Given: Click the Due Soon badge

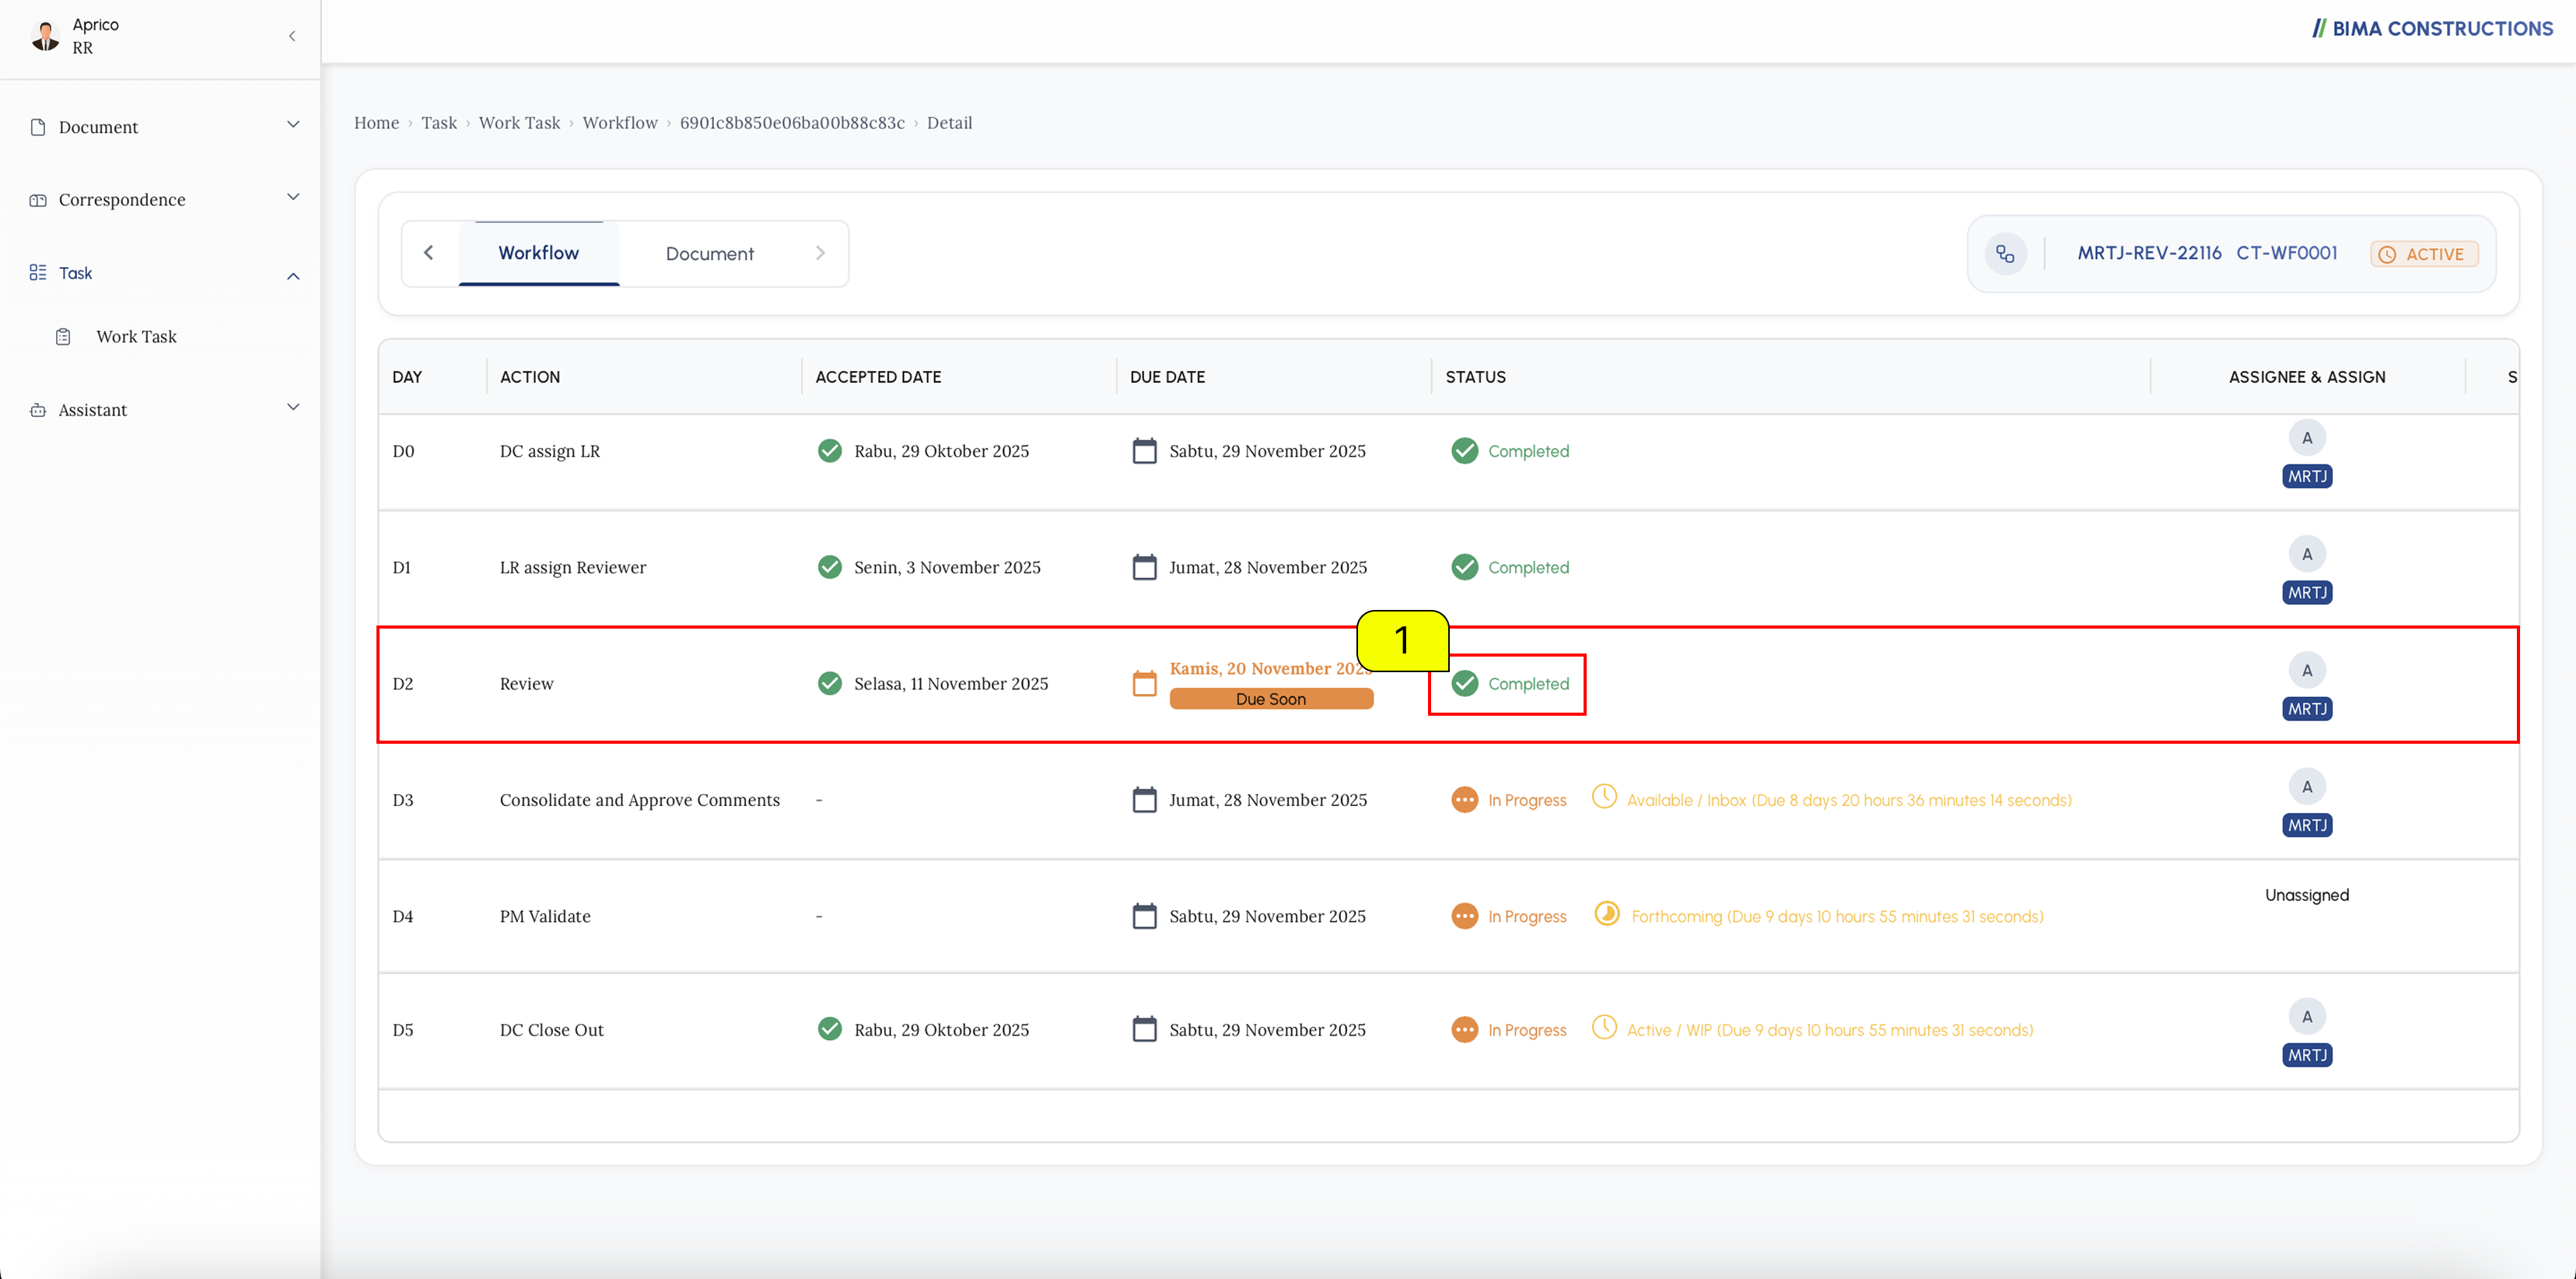Looking at the screenshot, I should pos(1271,699).
